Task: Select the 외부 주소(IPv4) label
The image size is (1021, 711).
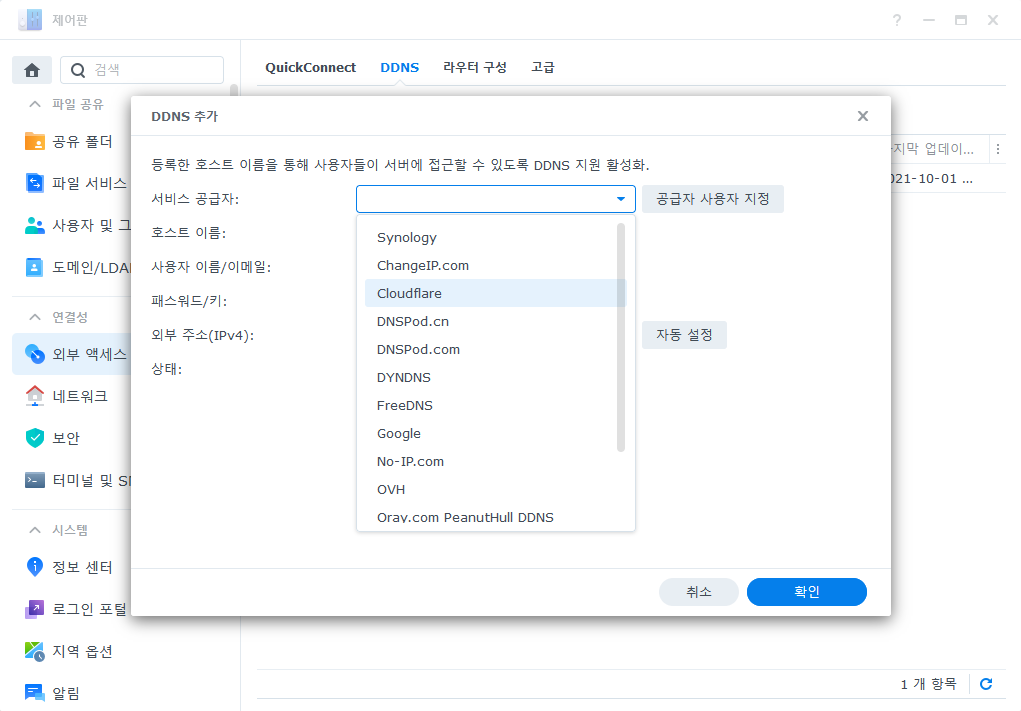Action: click(x=203, y=335)
